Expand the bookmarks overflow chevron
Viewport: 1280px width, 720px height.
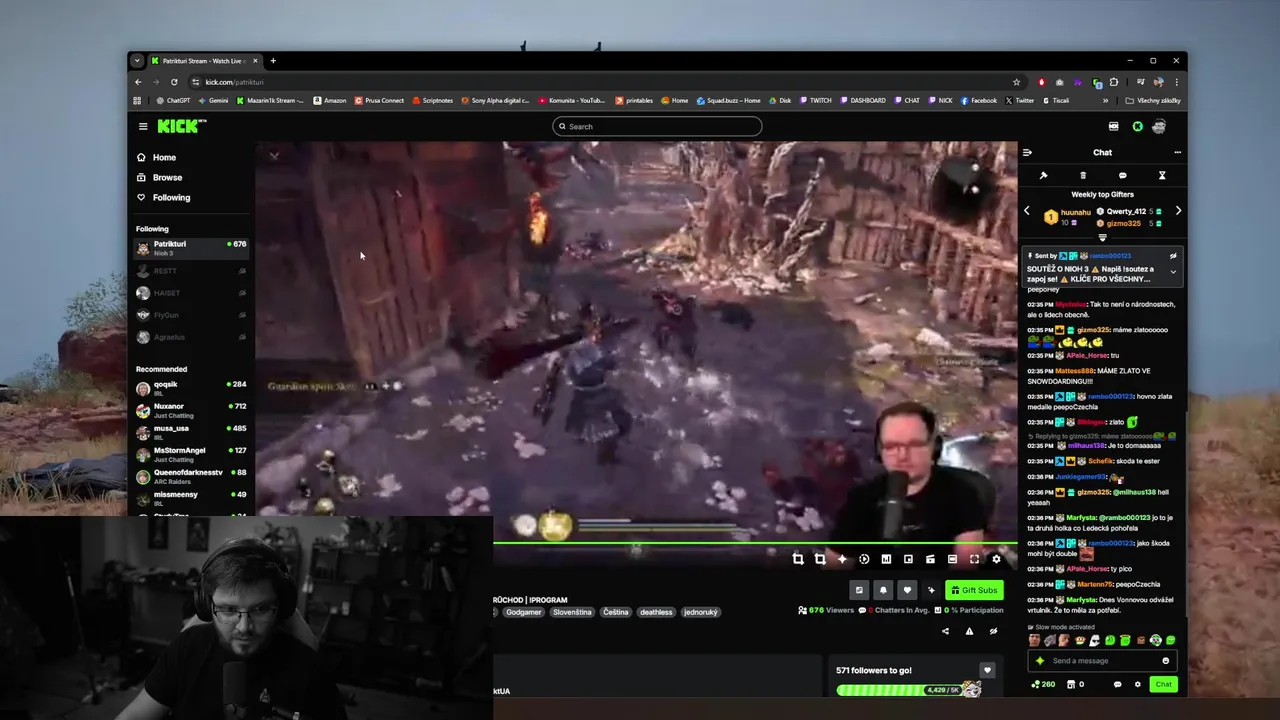(x=1105, y=100)
